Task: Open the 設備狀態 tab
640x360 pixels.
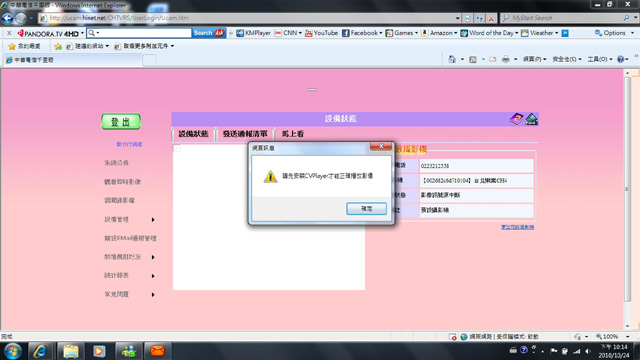Action: pyautogui.click(x=193, y=134)
